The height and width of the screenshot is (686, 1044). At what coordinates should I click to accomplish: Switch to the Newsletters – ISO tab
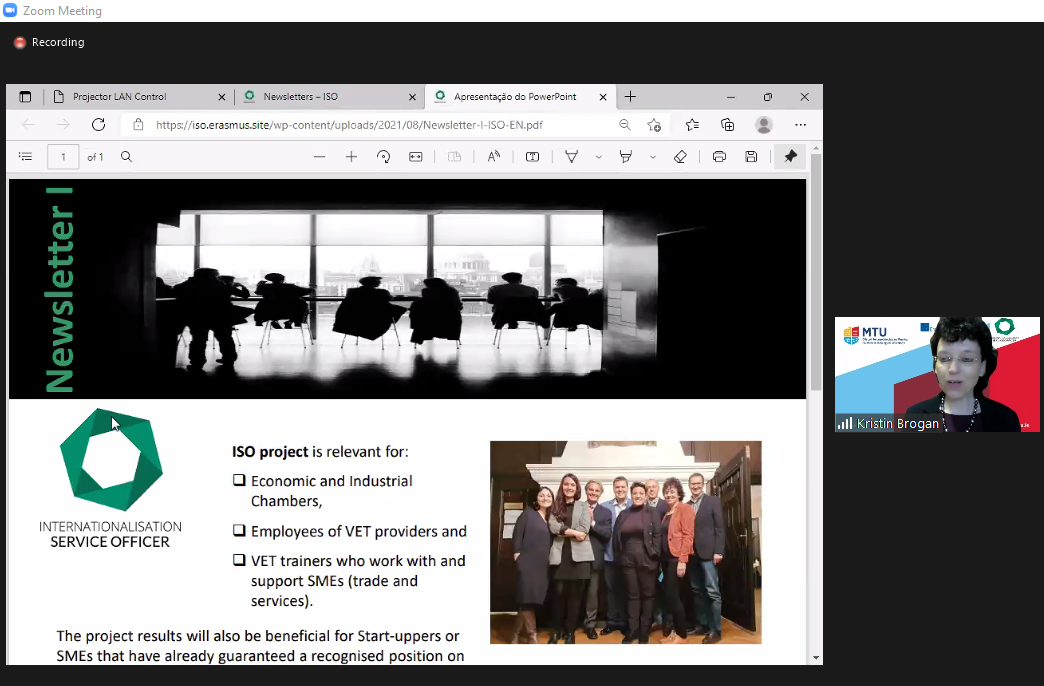(x=300, y=97)
